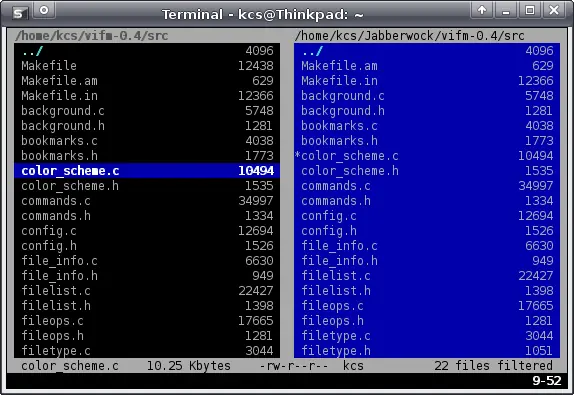
Task: Click the Terminal window title text
Action: (263, 15)
